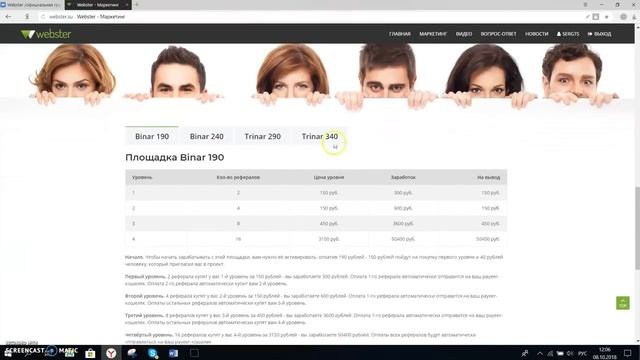The width and height of the screenshot is (640, 360).
Task: Close the Webster - Маркетинг browser tab
Action: [x=127, y=5]
